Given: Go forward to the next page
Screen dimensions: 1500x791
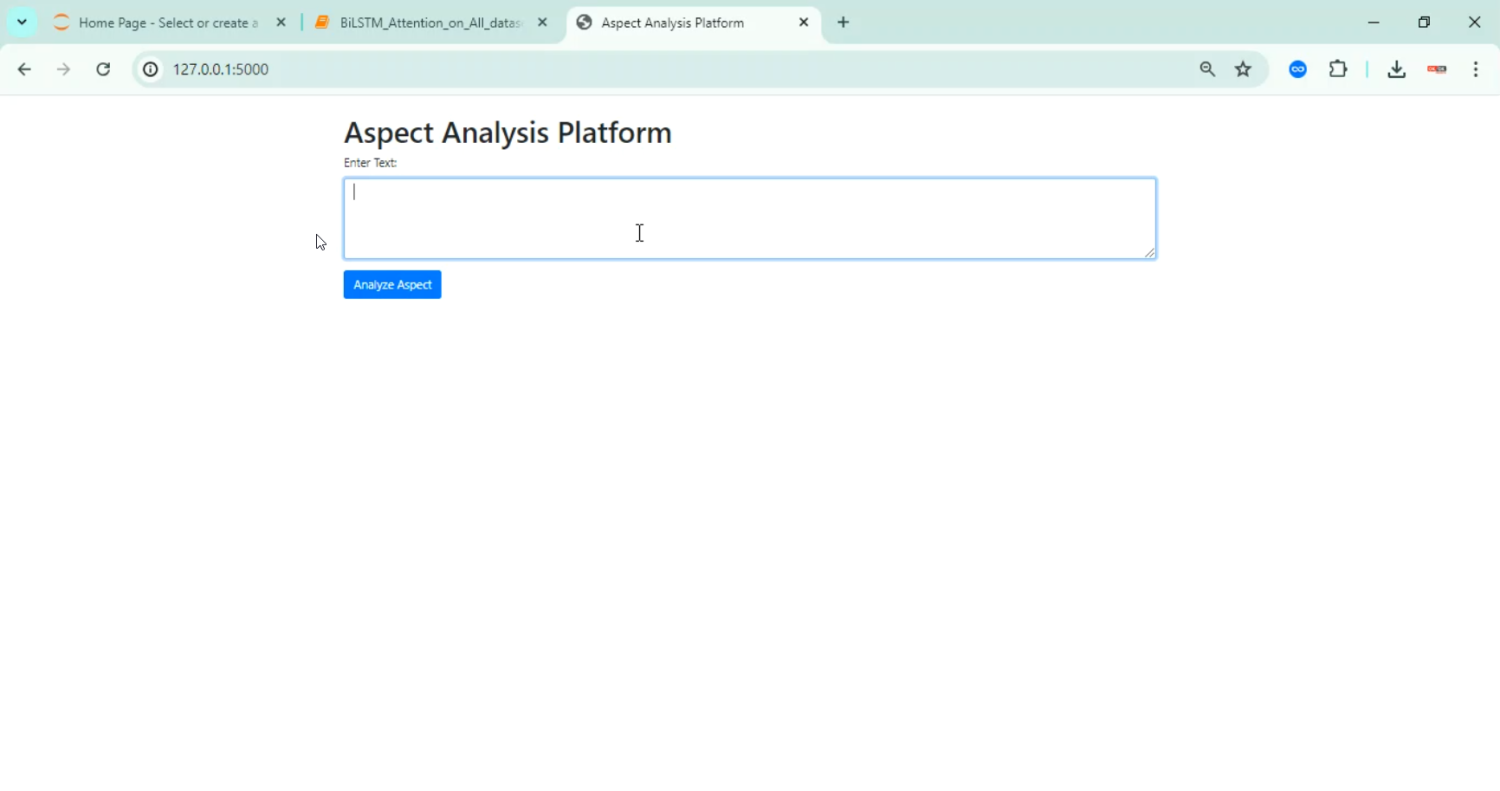Looking at the screenshot, I should (x=63, y=69).
